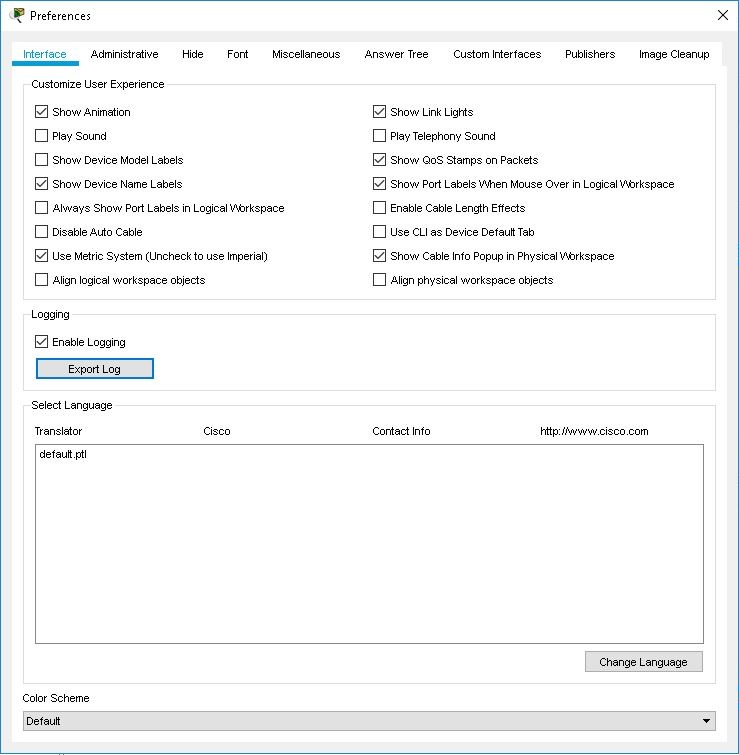This screenshot has width=739, height=755.
Task: Uncheck Show QoS Stamps on Packets
Action: pos(379,160)
